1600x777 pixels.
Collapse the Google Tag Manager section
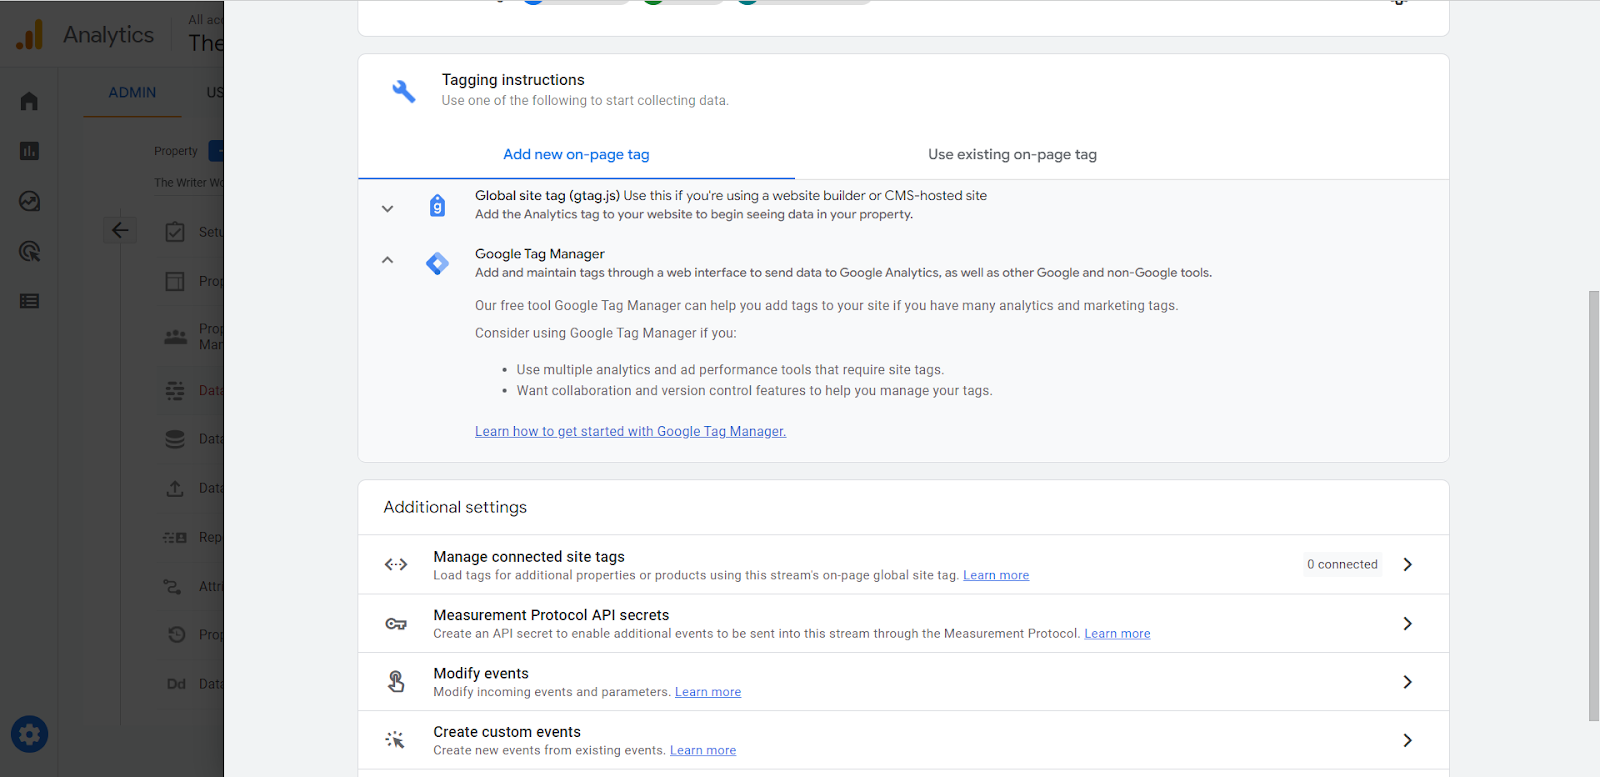[387, 260]
